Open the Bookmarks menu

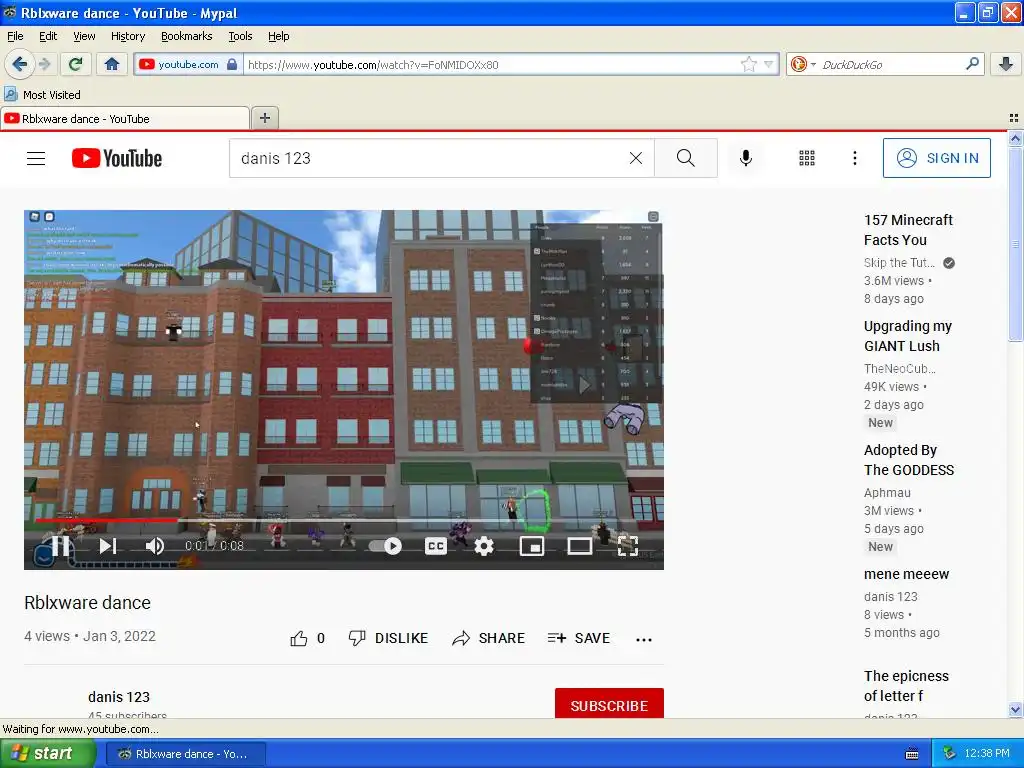tap(186, 36)
